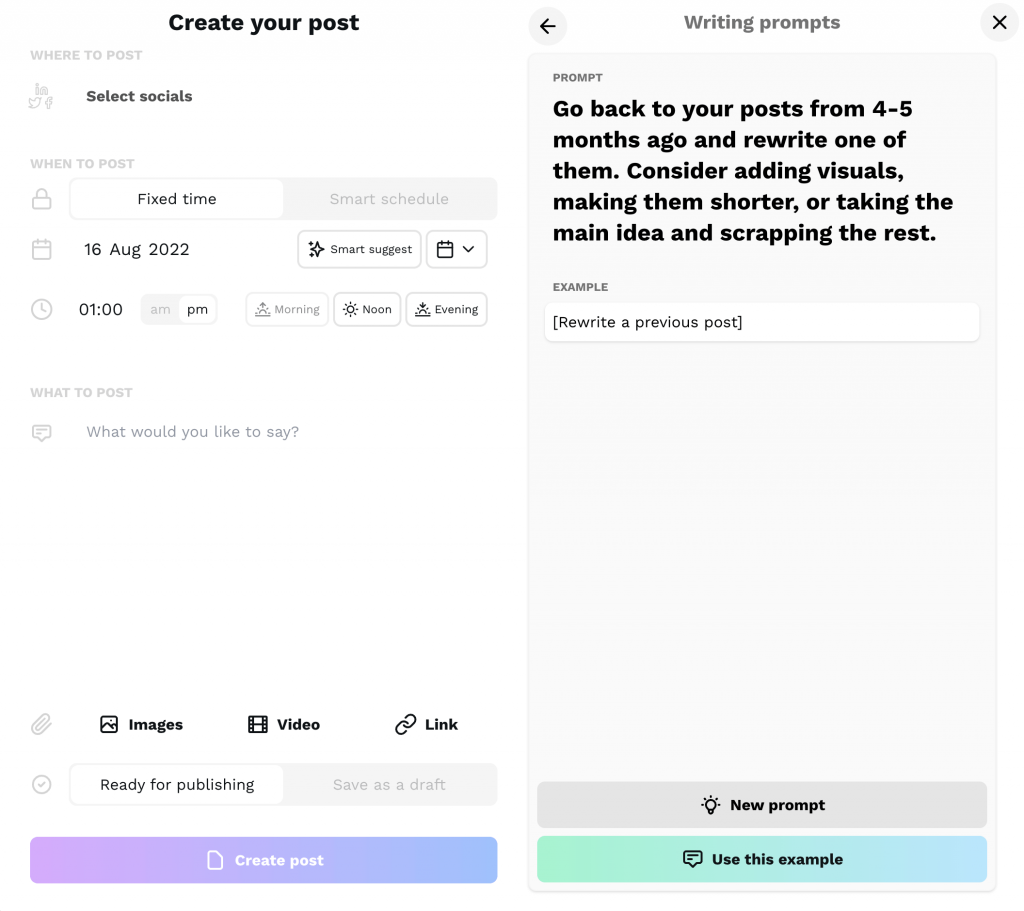Click the checkmark circle status icon
1024x911 pixels.
42,785
